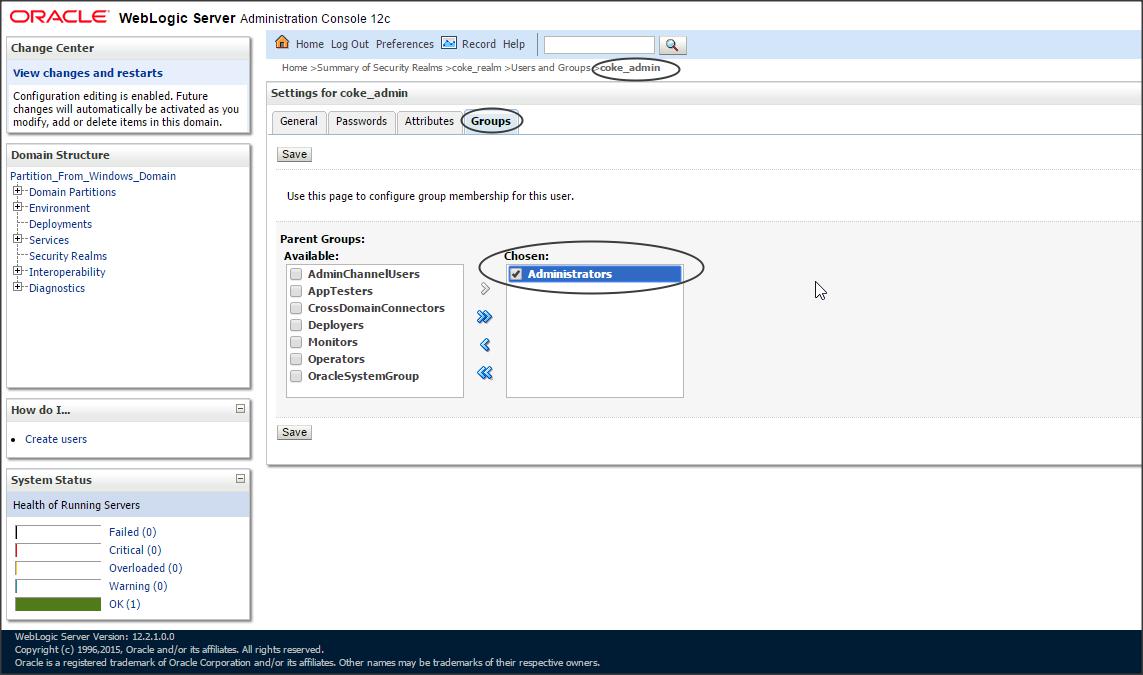
Task: Click the Warning (0) status link
Action: point(138,587)
